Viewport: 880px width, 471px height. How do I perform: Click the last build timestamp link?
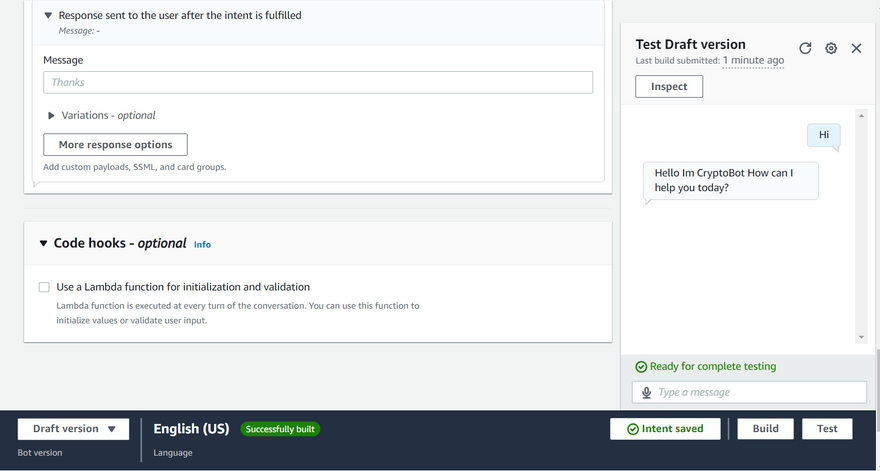(x=753, y=61)
